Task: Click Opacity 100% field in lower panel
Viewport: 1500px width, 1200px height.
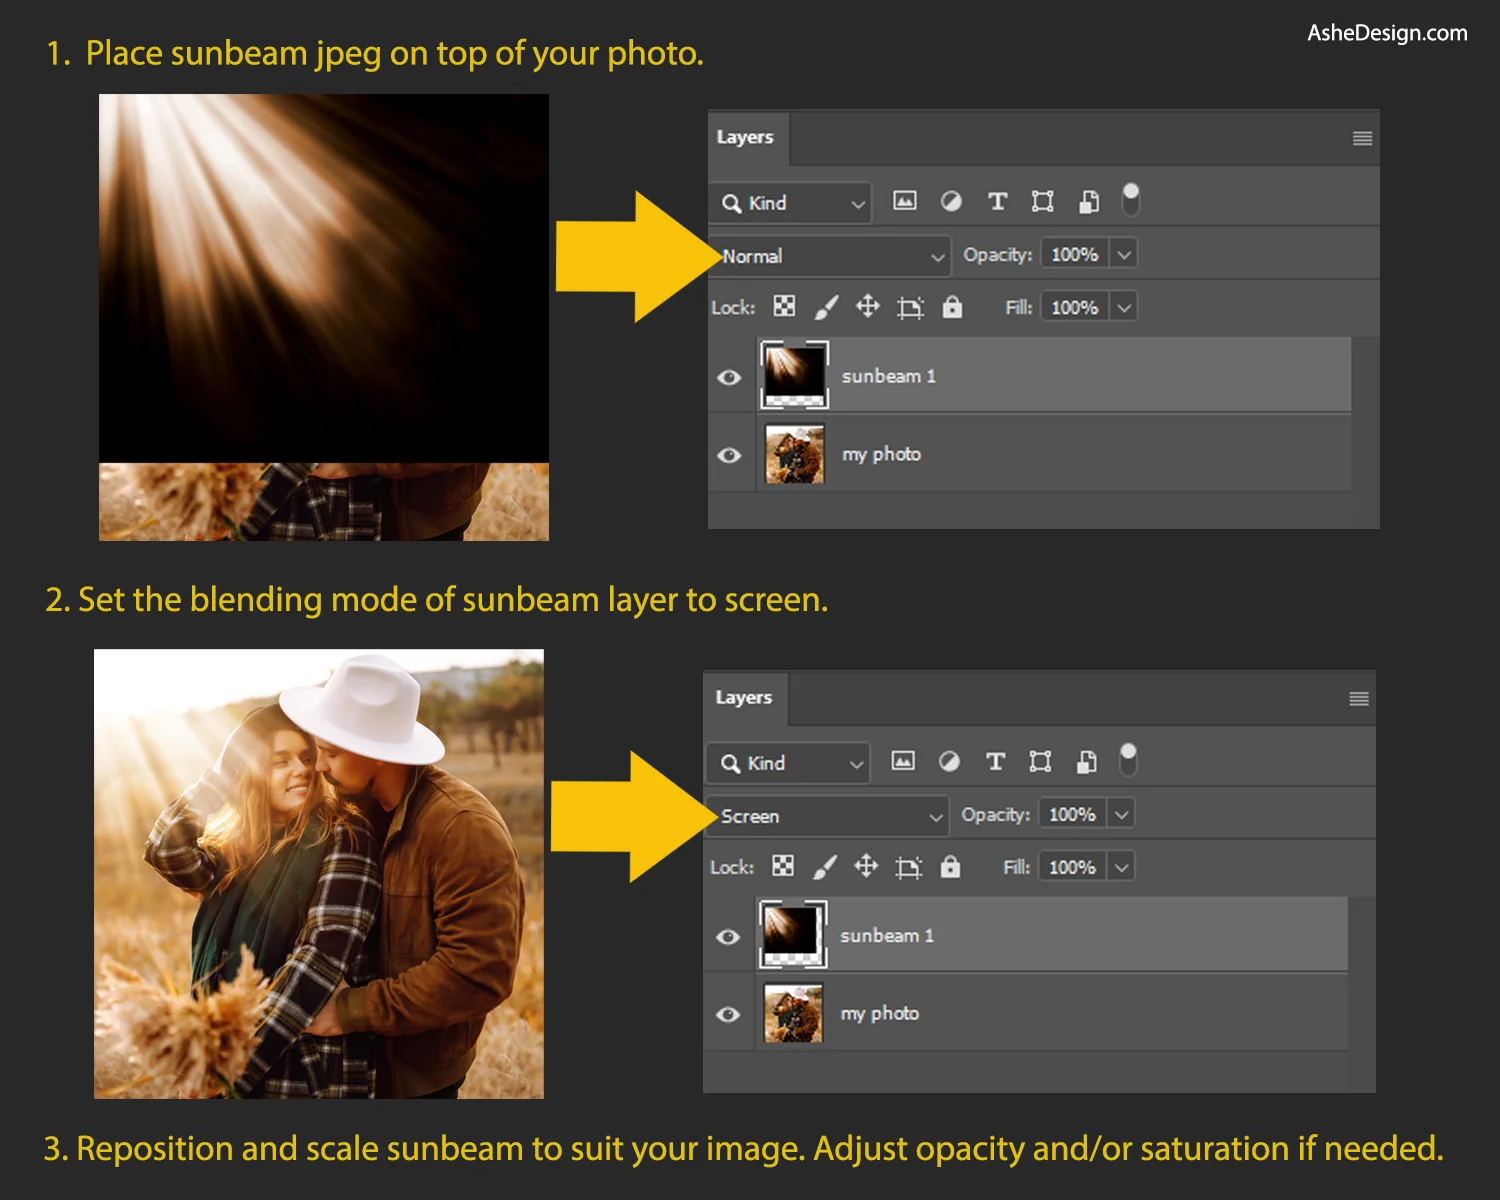Action: (1073, 815)
